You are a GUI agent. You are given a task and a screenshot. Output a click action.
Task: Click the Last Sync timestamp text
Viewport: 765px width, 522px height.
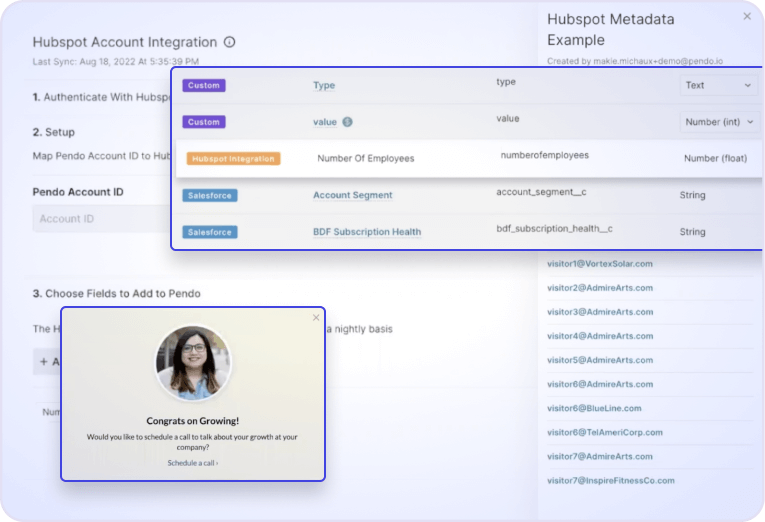(116, 61)
